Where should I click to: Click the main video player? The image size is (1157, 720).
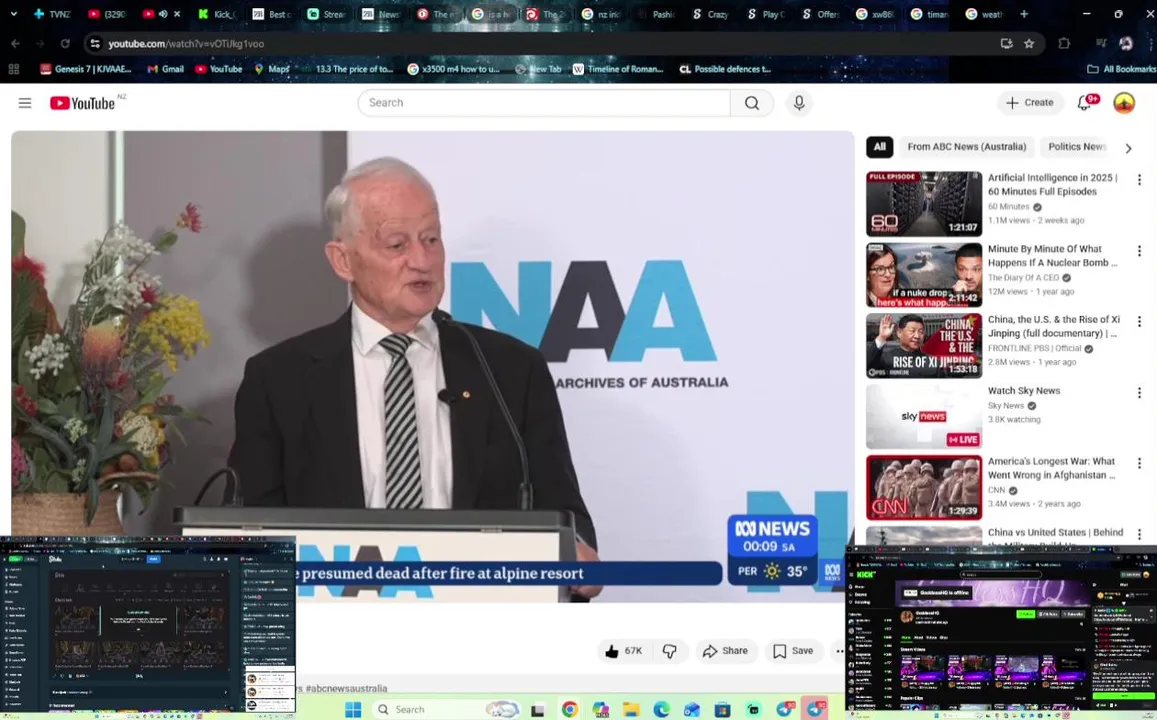tap(432, 366)
